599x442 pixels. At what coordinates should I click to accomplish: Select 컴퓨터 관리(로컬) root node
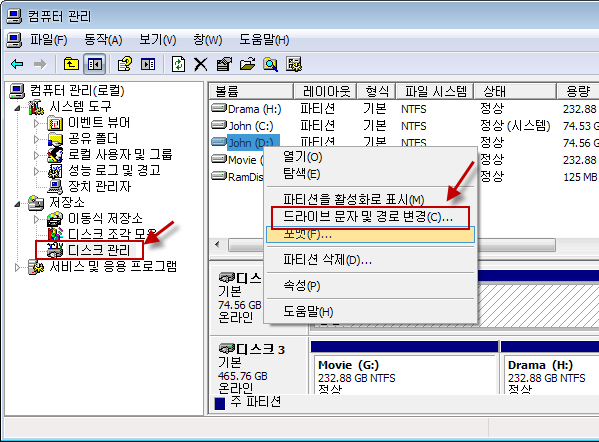click(x=77, y=91)
